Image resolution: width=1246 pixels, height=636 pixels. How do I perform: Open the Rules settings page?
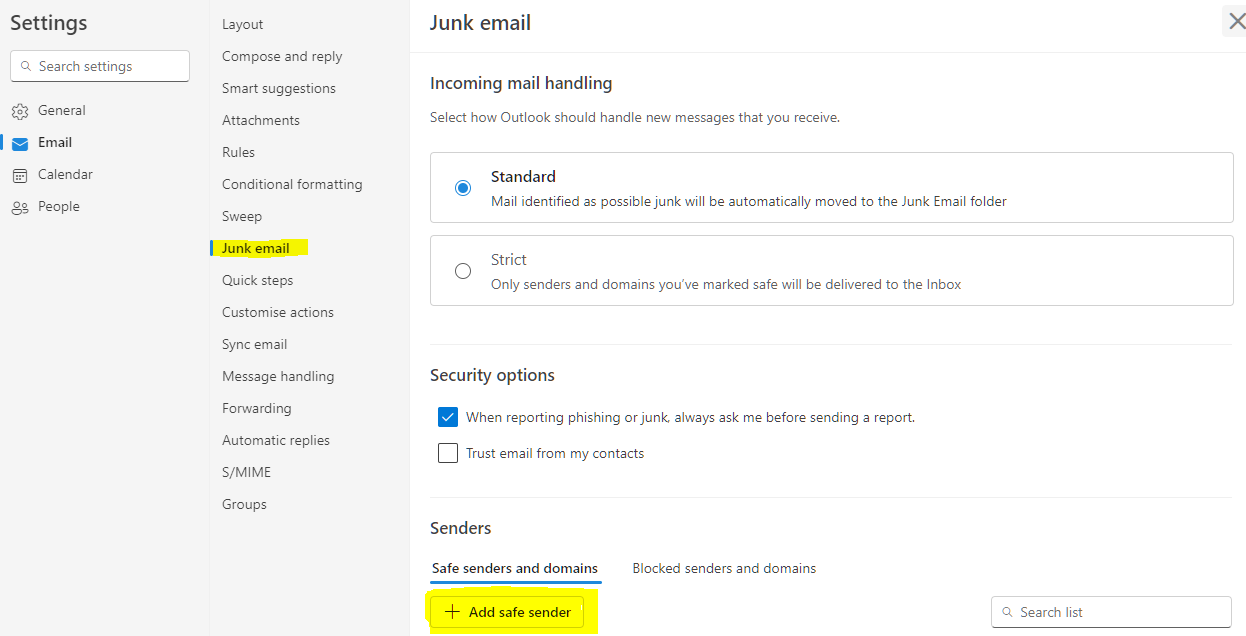point(238,152)
